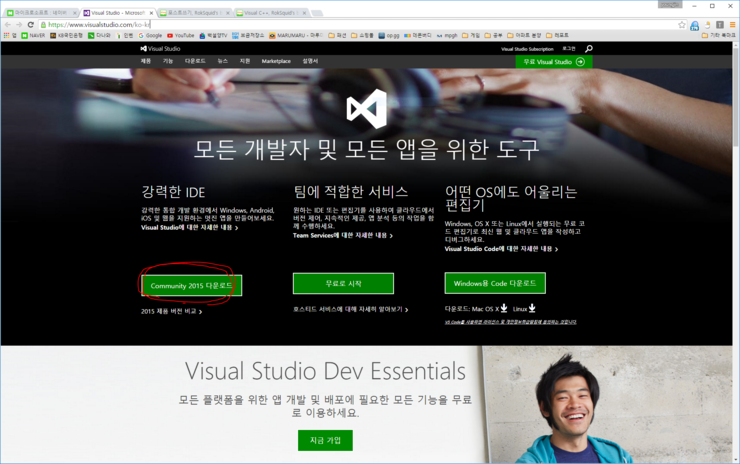740x464 pixels.
Task: Switch to the first 마이크로소프트 네이버 tab
Action: coord(40,13)
